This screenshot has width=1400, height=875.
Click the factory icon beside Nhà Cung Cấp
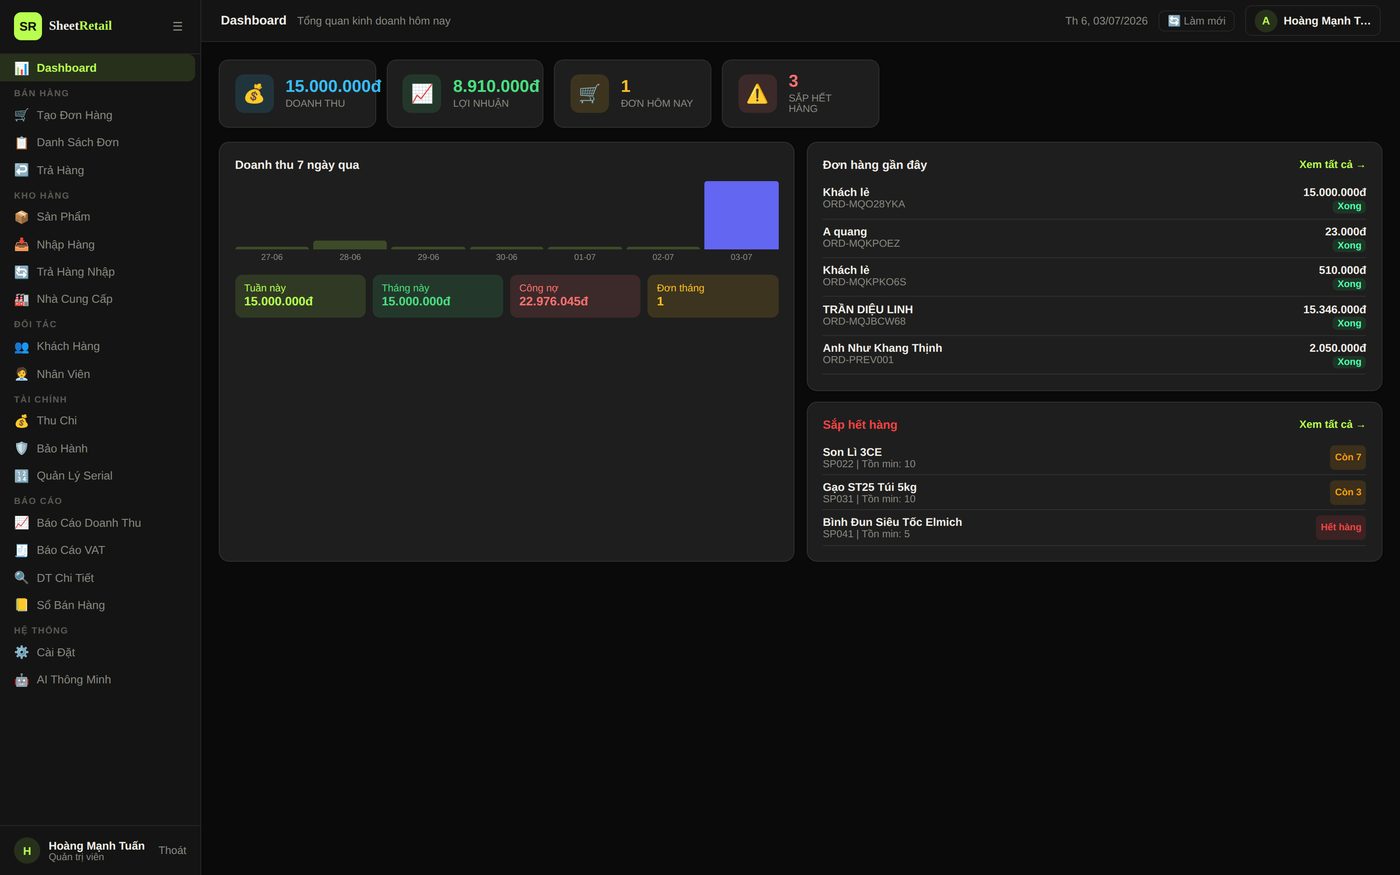coord(21,299)
